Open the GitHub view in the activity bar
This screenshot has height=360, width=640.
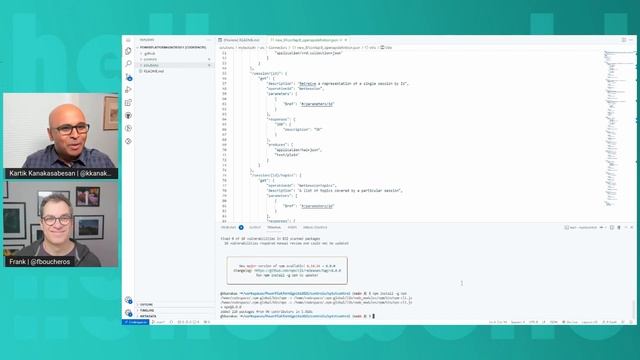[128, 116]
